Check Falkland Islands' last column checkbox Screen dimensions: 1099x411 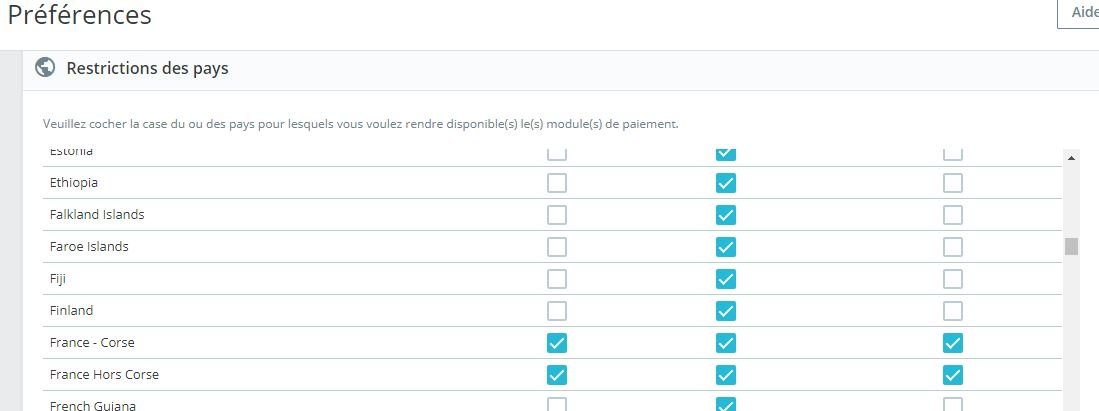point(953,215)
